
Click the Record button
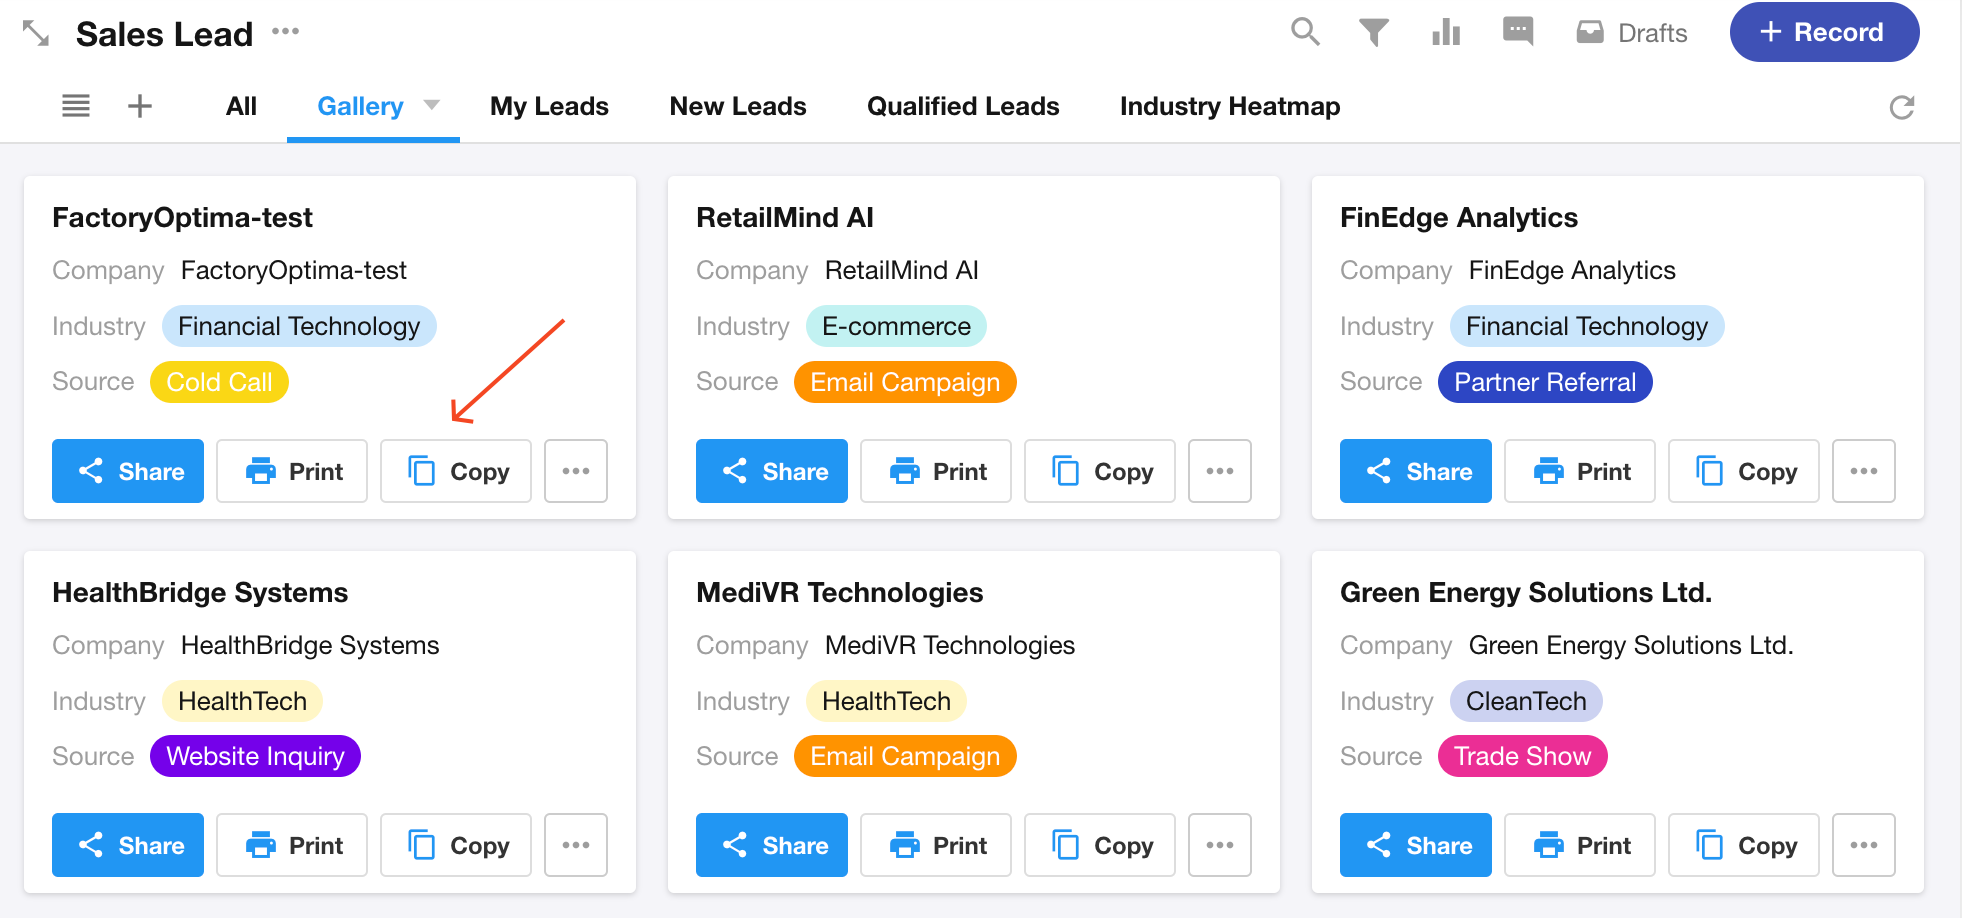click(x=1823, y=32)
